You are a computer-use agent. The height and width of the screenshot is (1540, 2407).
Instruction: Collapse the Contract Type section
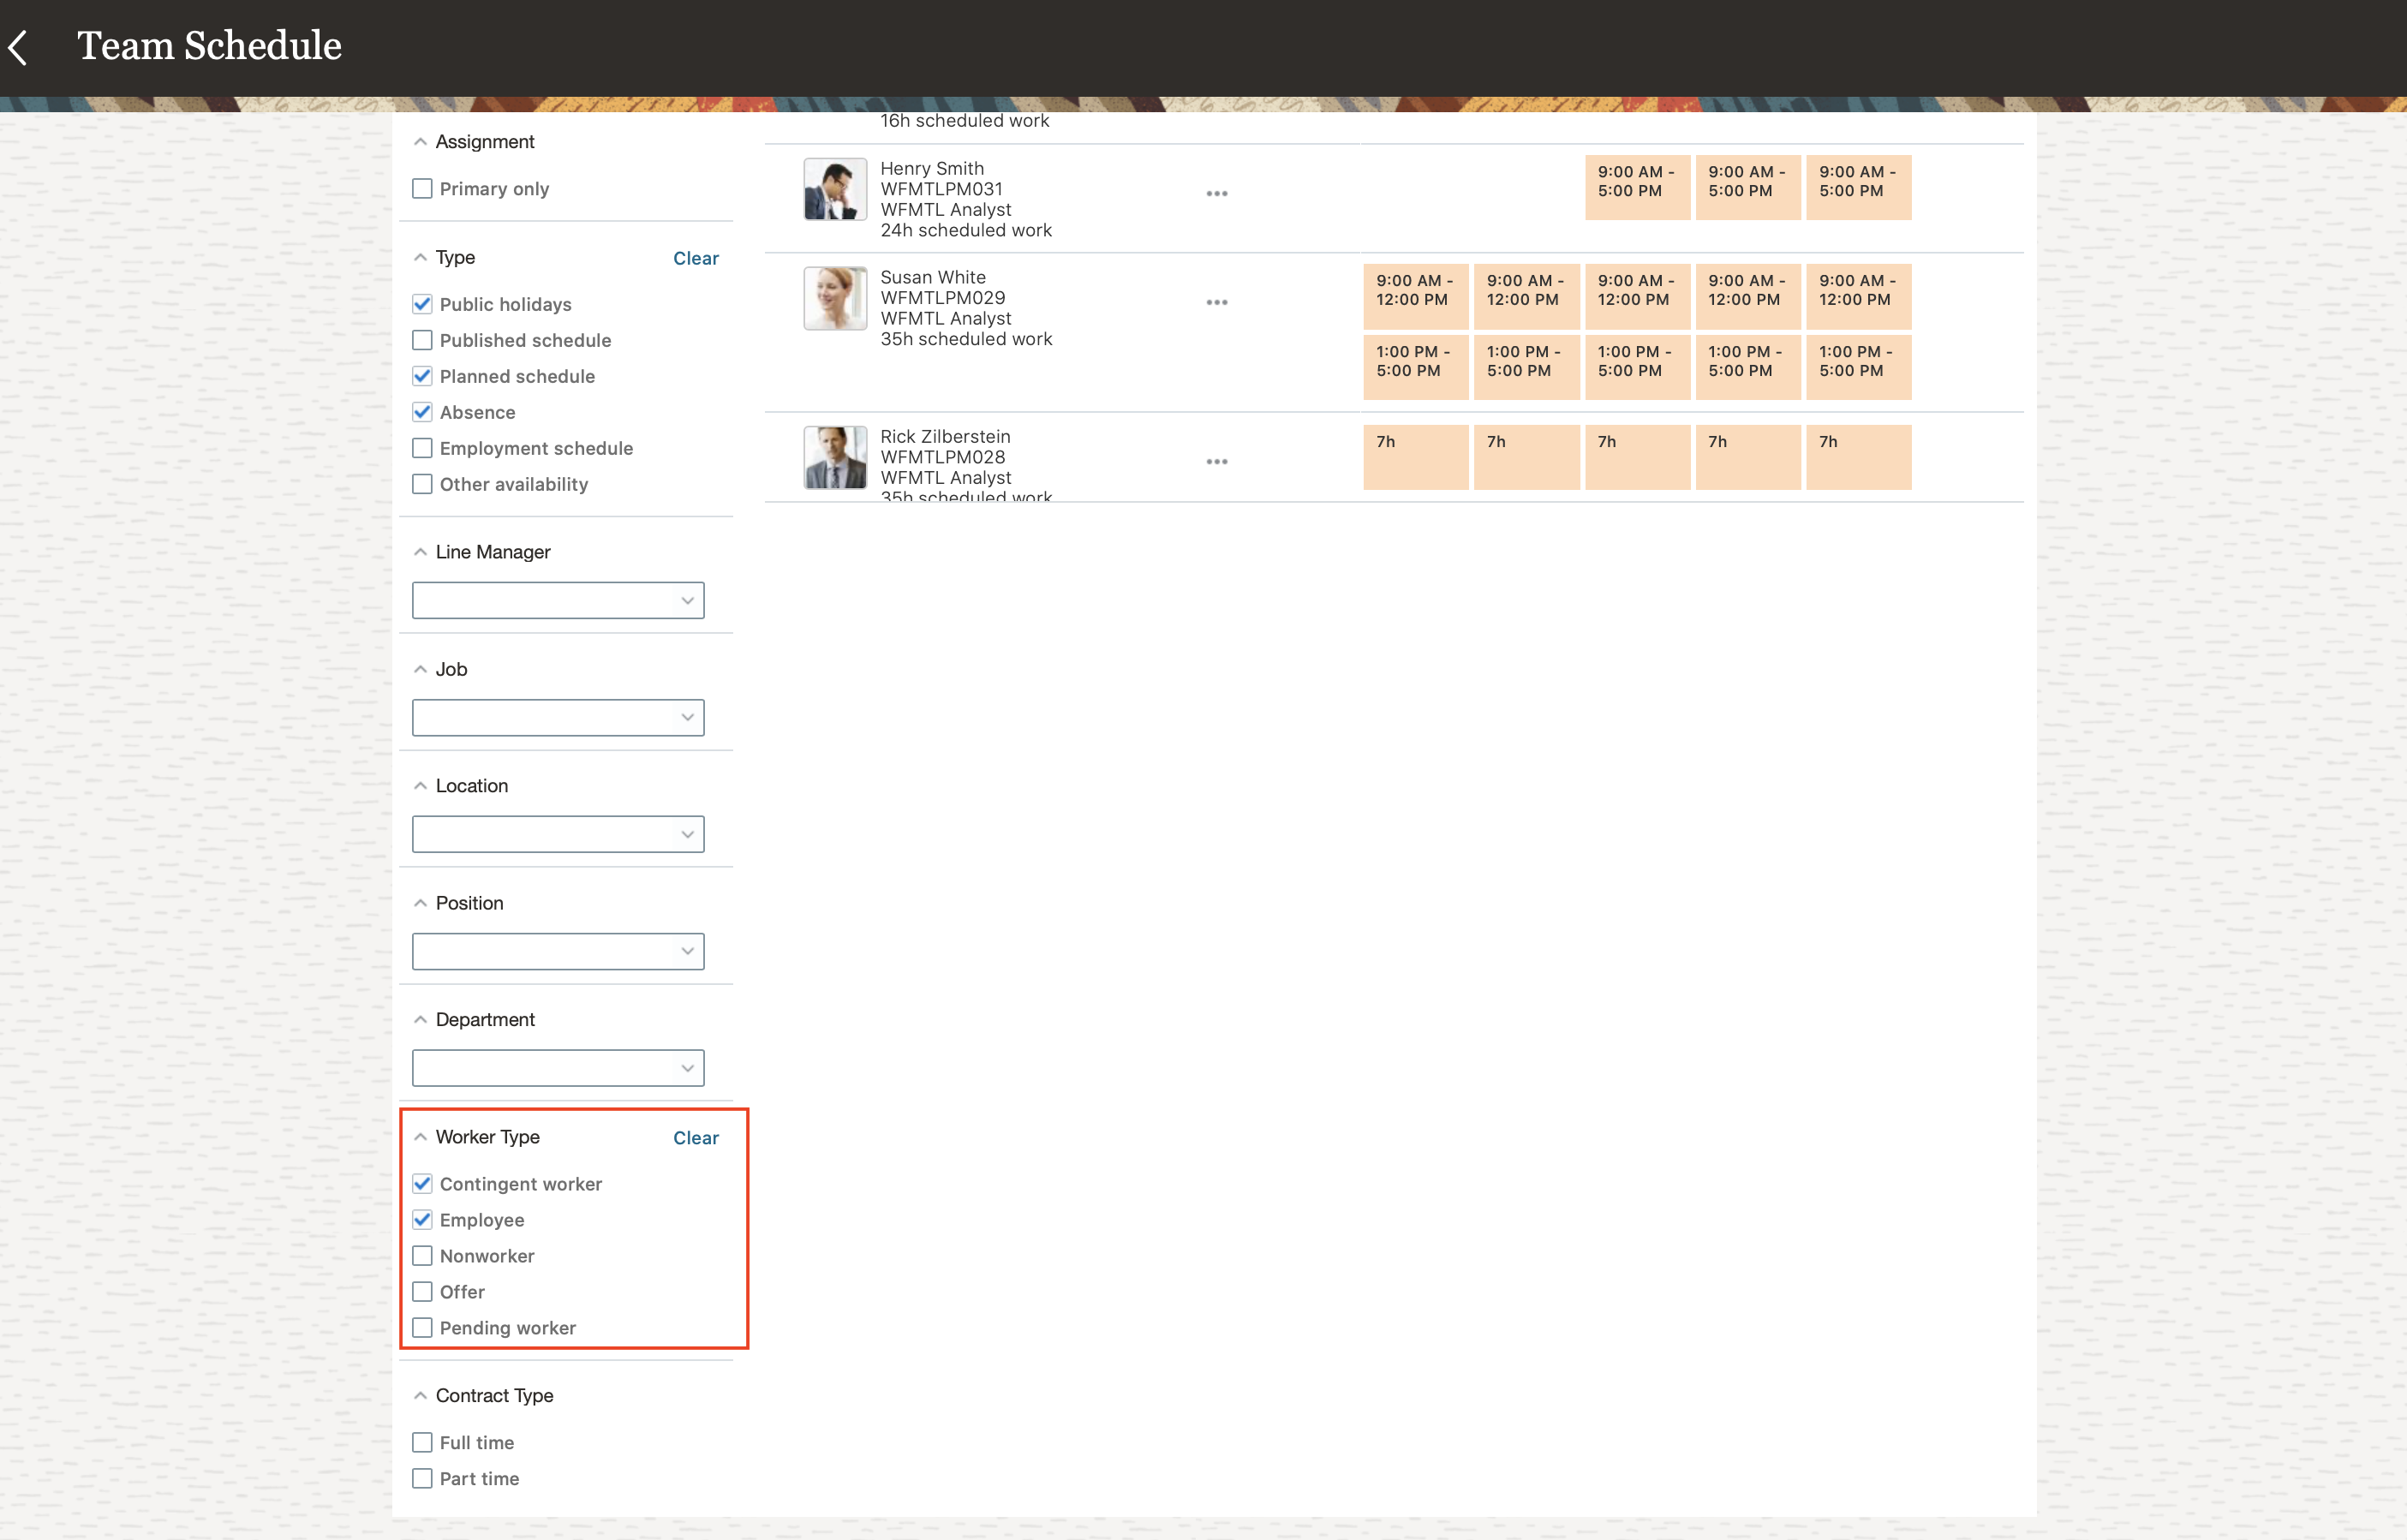[x=421, y=1395]
